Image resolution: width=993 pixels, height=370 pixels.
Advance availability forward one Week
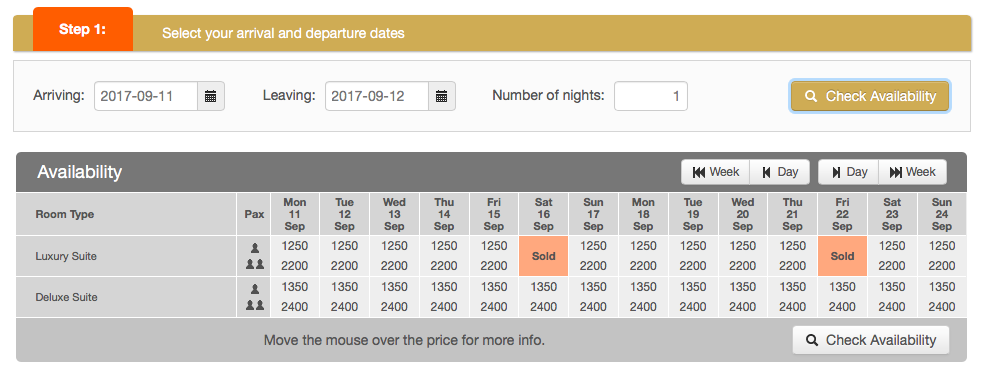[913, 172]
